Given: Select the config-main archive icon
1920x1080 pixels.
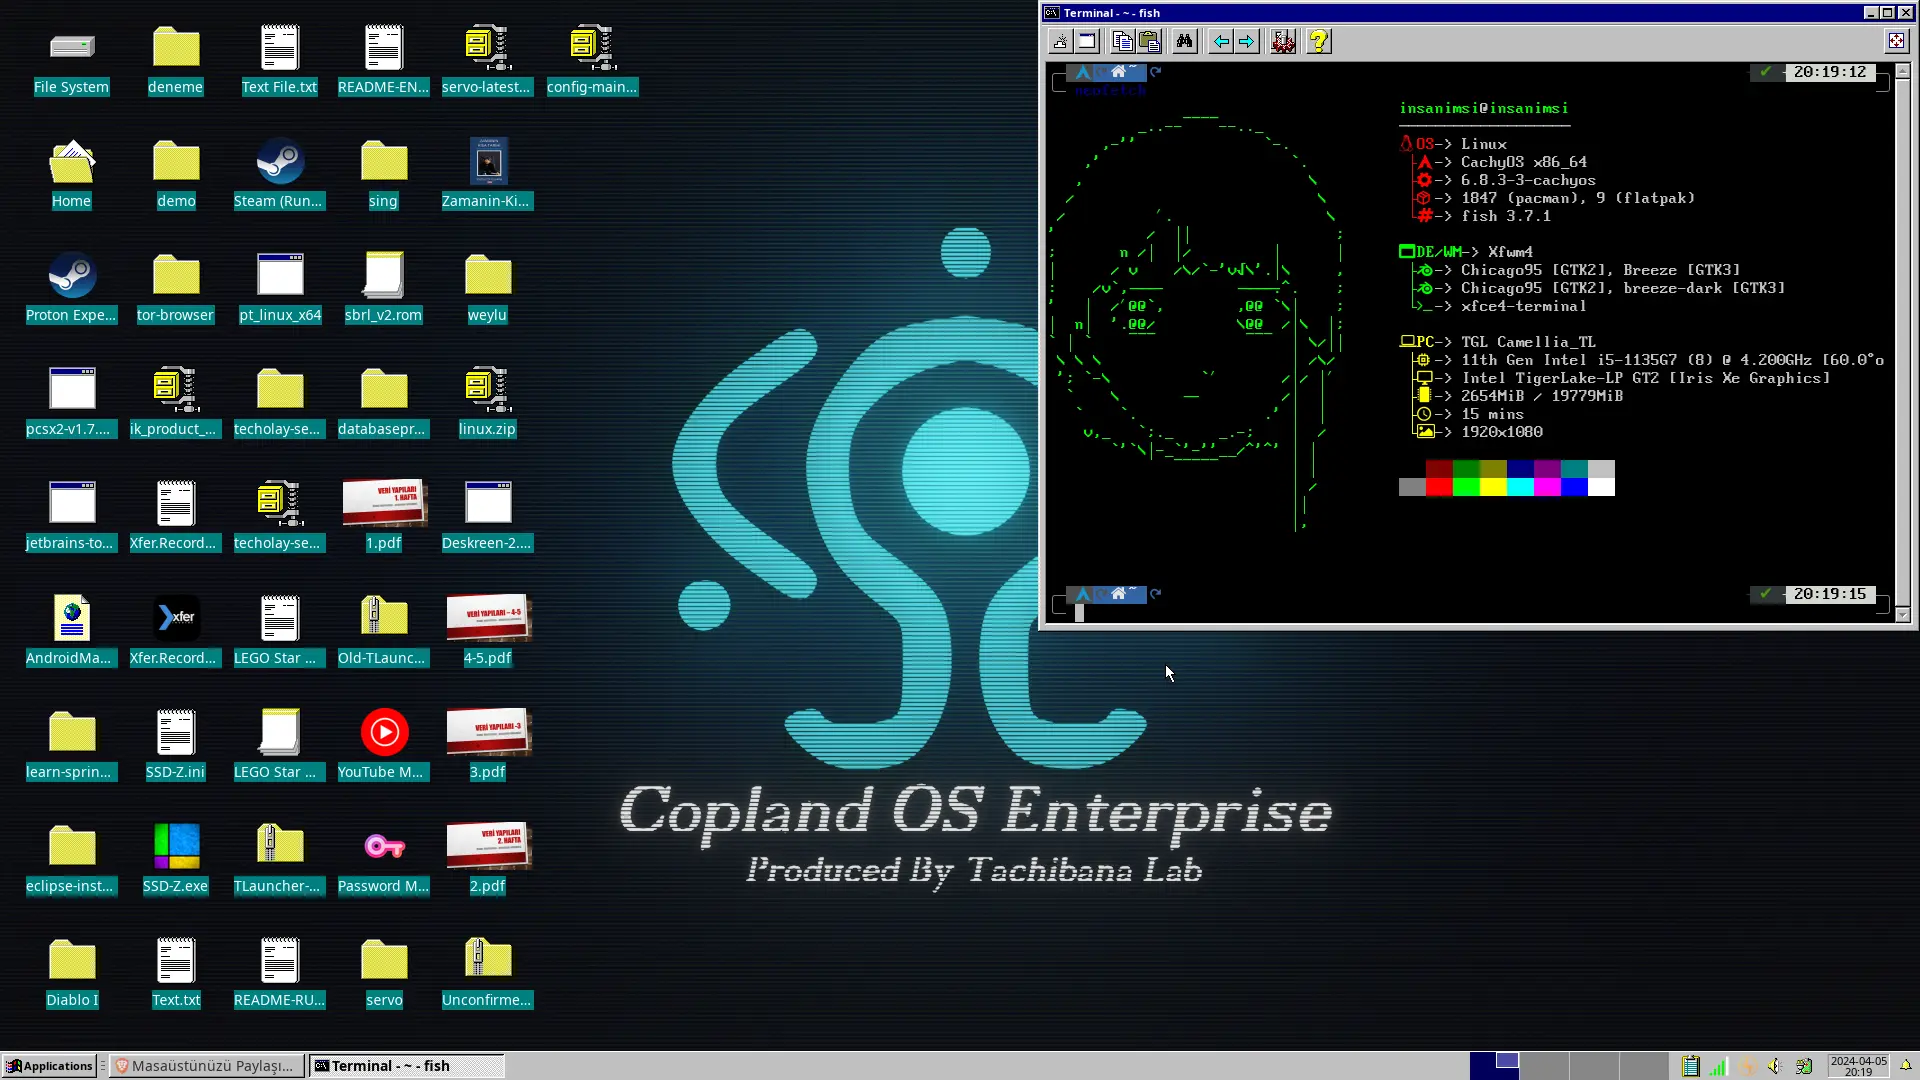Looking at the screenshot, I should click(x=592, y=61).
